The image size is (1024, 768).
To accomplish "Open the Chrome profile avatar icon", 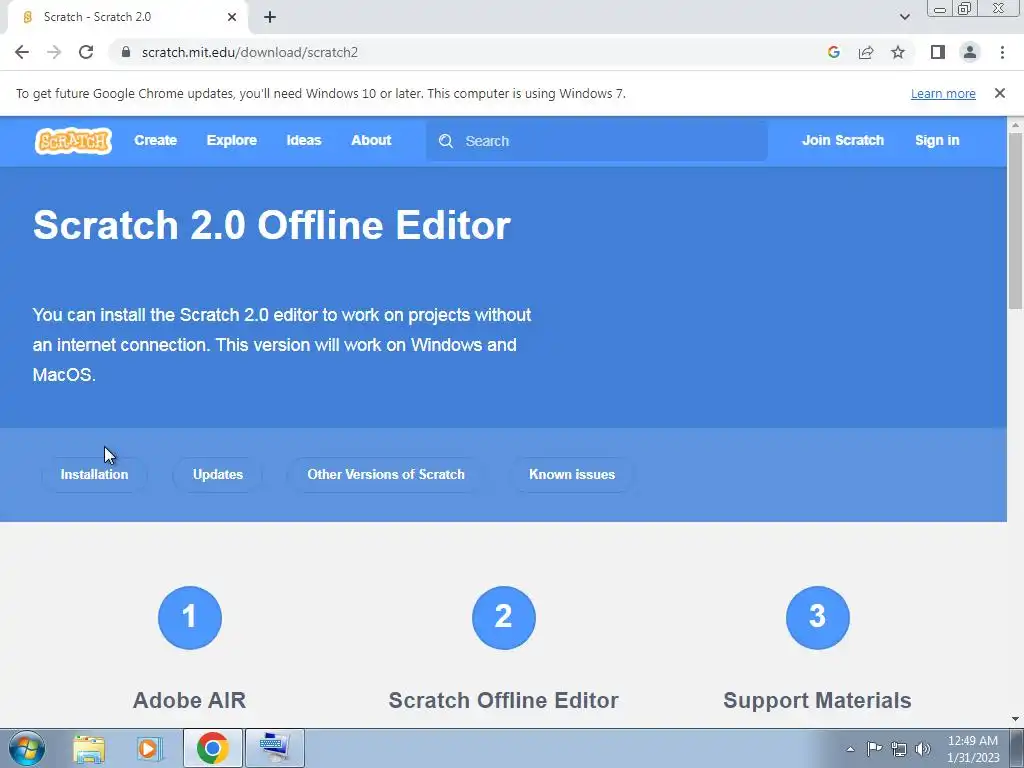I will click(970, 52).
